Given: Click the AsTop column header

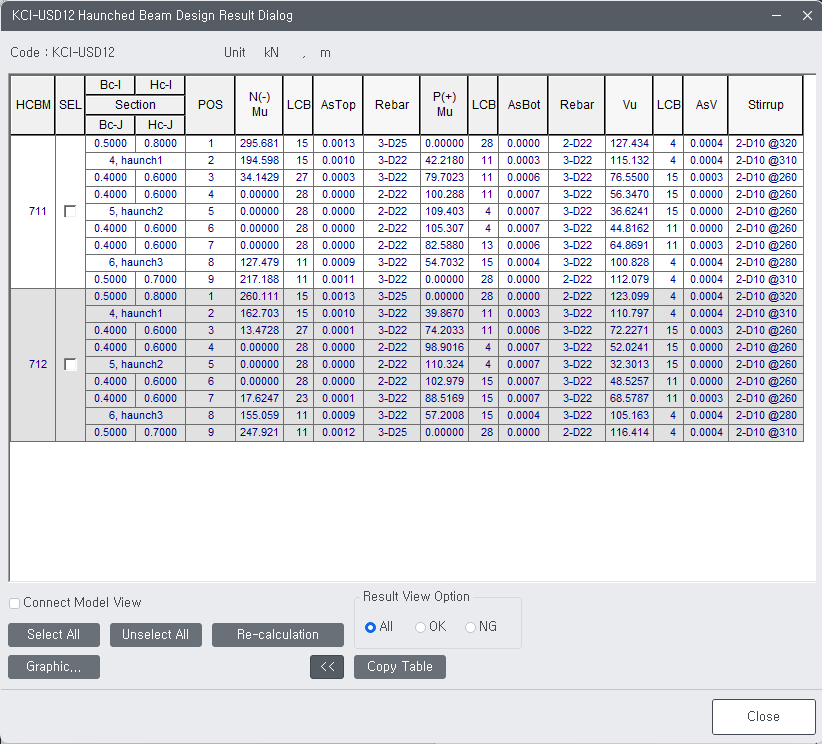Looking at the screenshot, I should (338, 105).
